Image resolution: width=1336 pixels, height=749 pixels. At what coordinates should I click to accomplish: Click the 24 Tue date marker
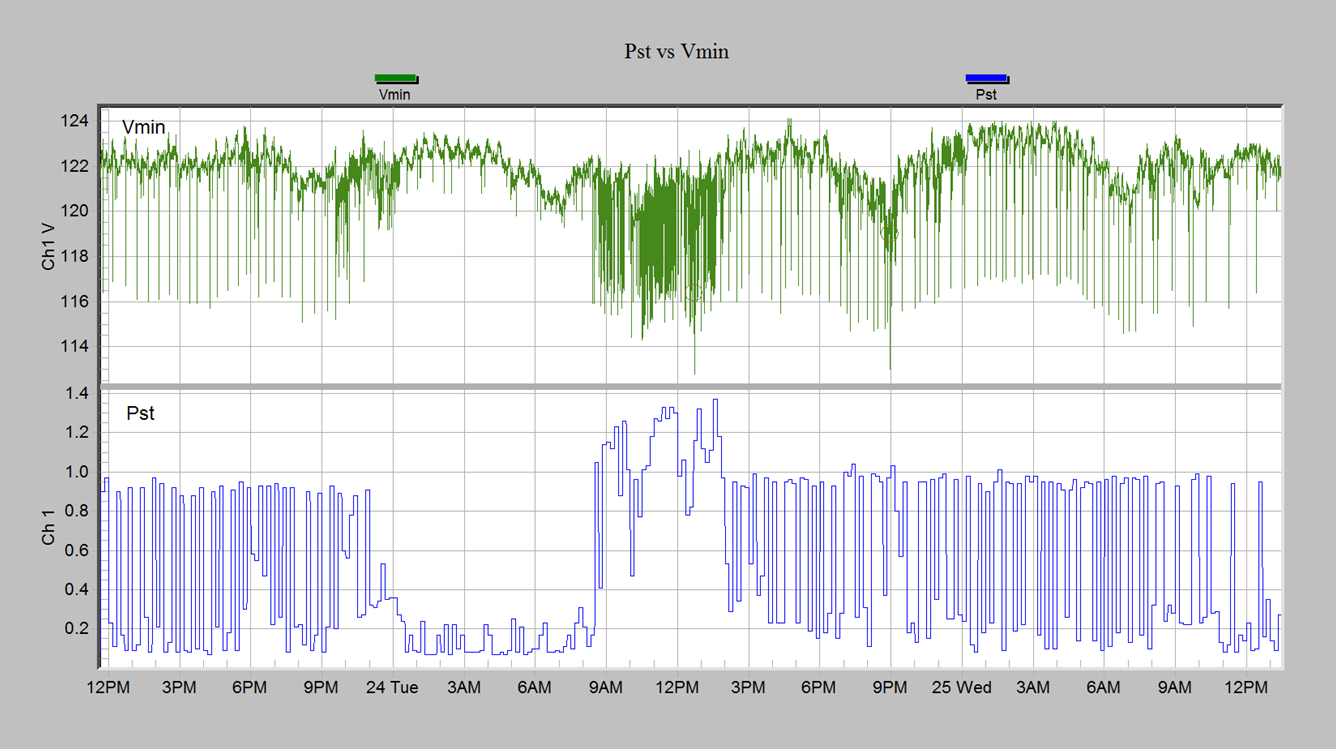pyautogui.click(x=391, y=687)
